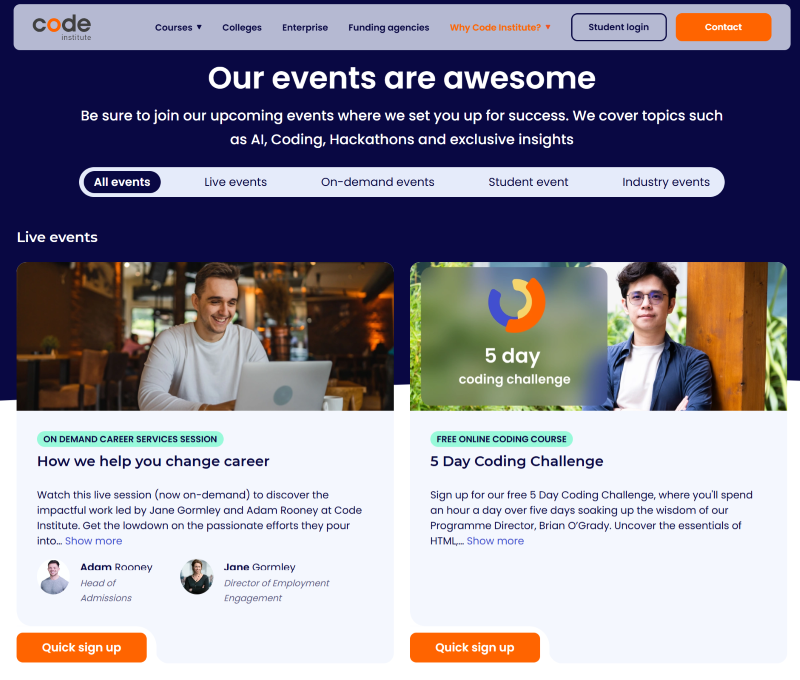The height and width of the screenshot is (680, 800).
Task: Quick sign up for career change session
Action: pos(81,648)
